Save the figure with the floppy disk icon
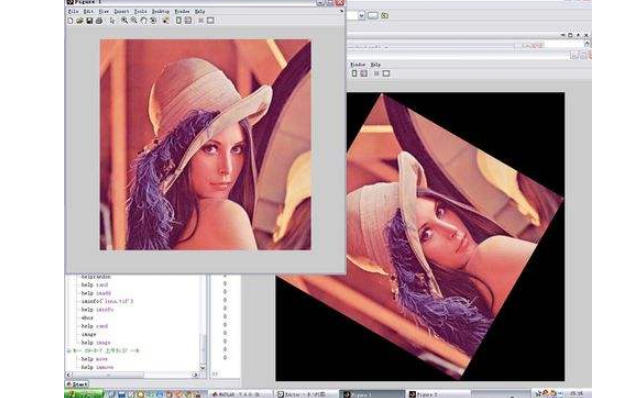Screen dimensions: 638x398 pyautogui.click(x=90, y=20)
